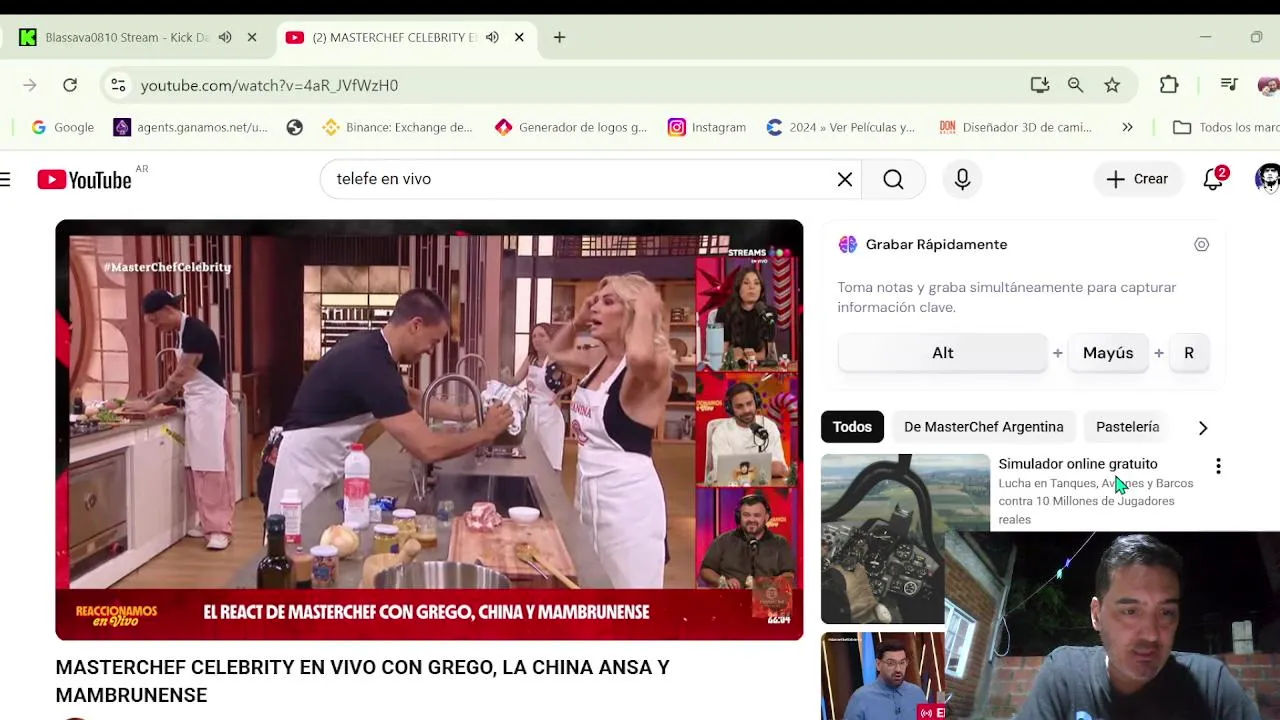
Task: Click the #MasterChefCelebrity hashtag overlay
Action: (x=167, y=267)
